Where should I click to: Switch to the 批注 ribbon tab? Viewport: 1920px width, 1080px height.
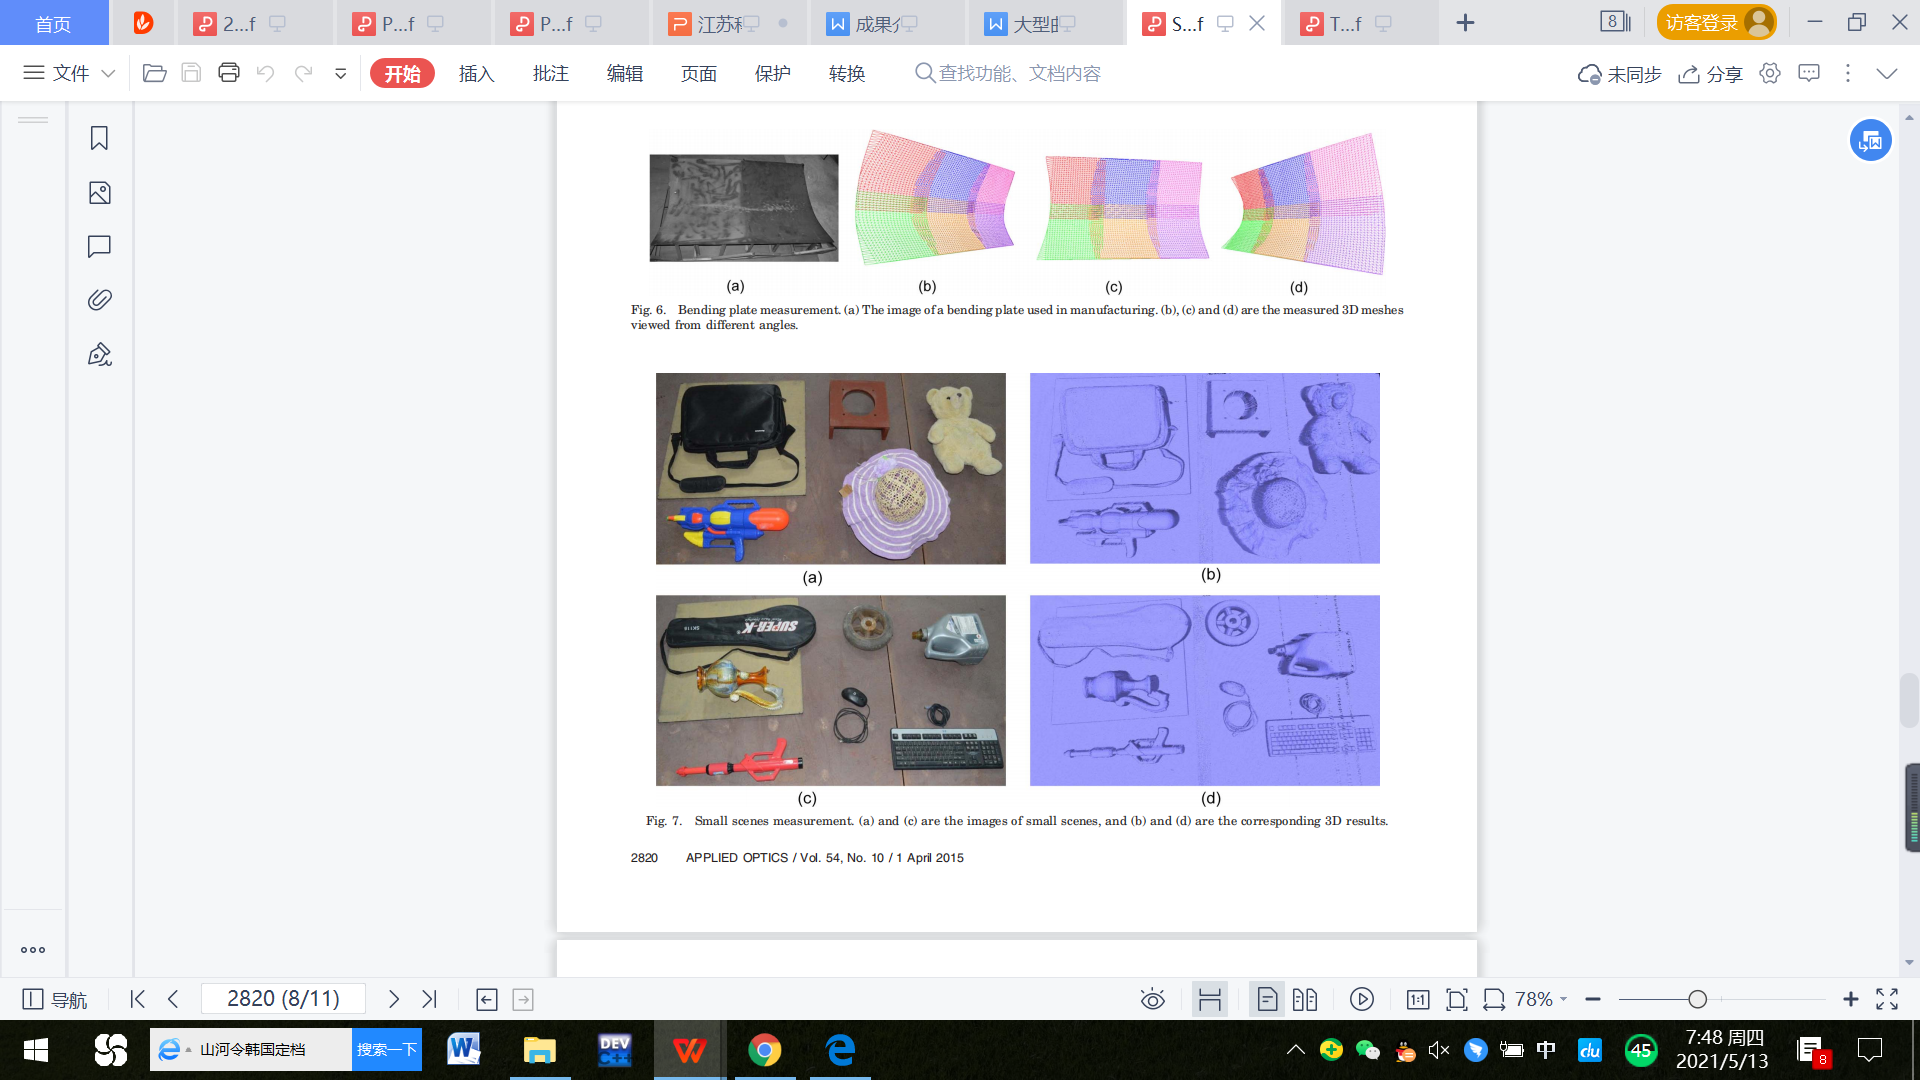550,73
